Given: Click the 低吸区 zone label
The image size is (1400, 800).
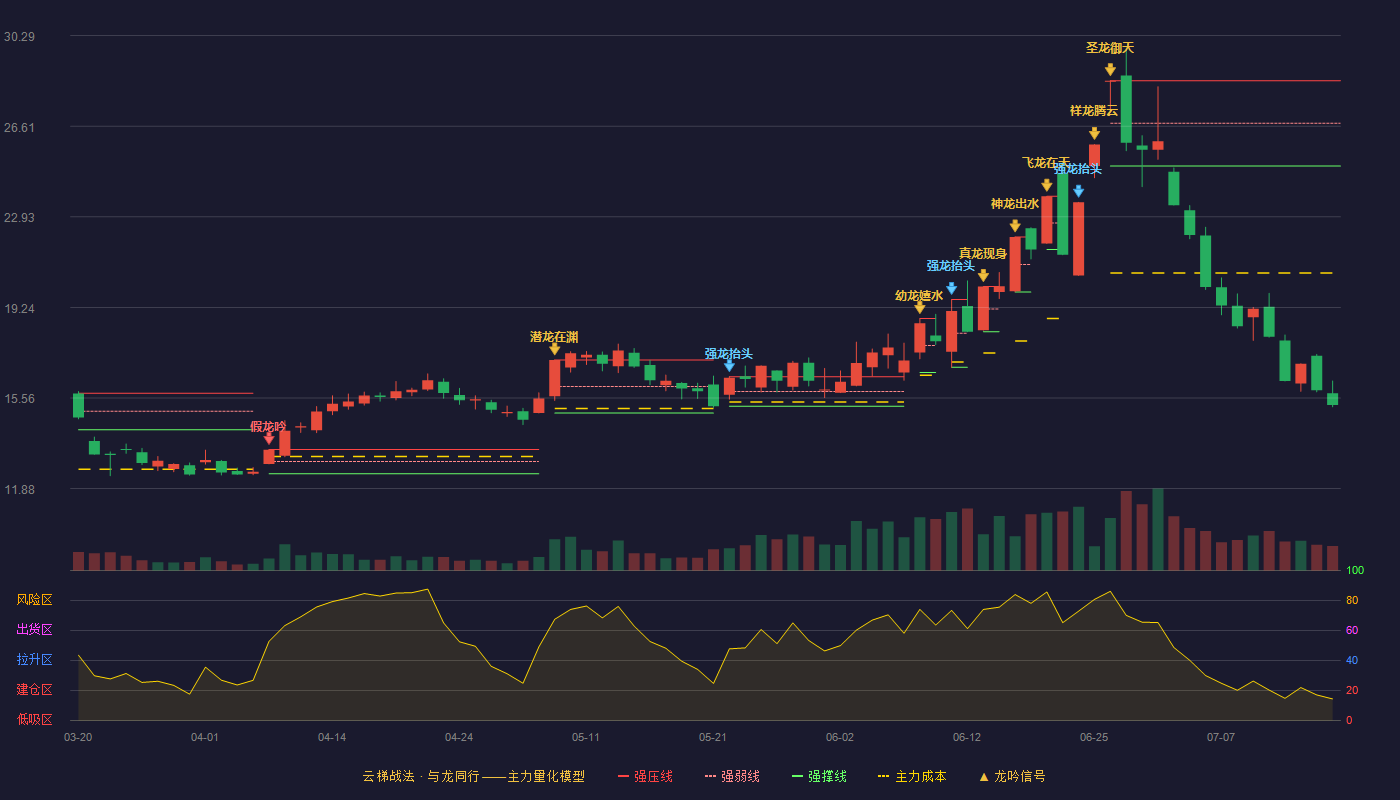Looking at the screenshot, I should pos(35,719).
